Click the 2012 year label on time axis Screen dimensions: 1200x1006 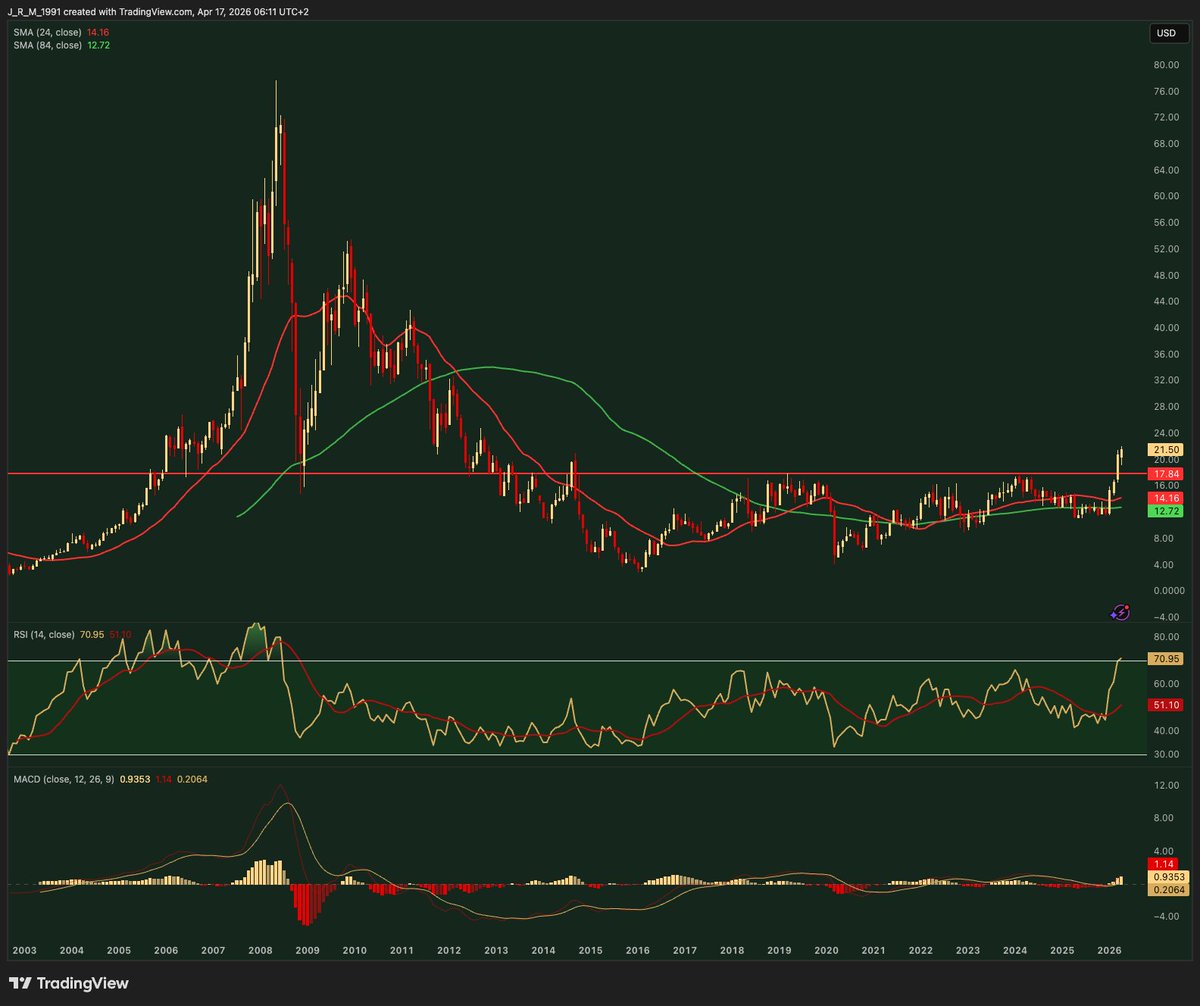click(448, 949)
